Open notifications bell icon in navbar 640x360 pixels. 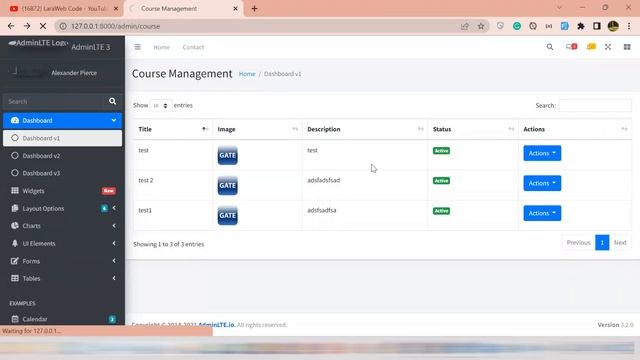coord(591,47)
